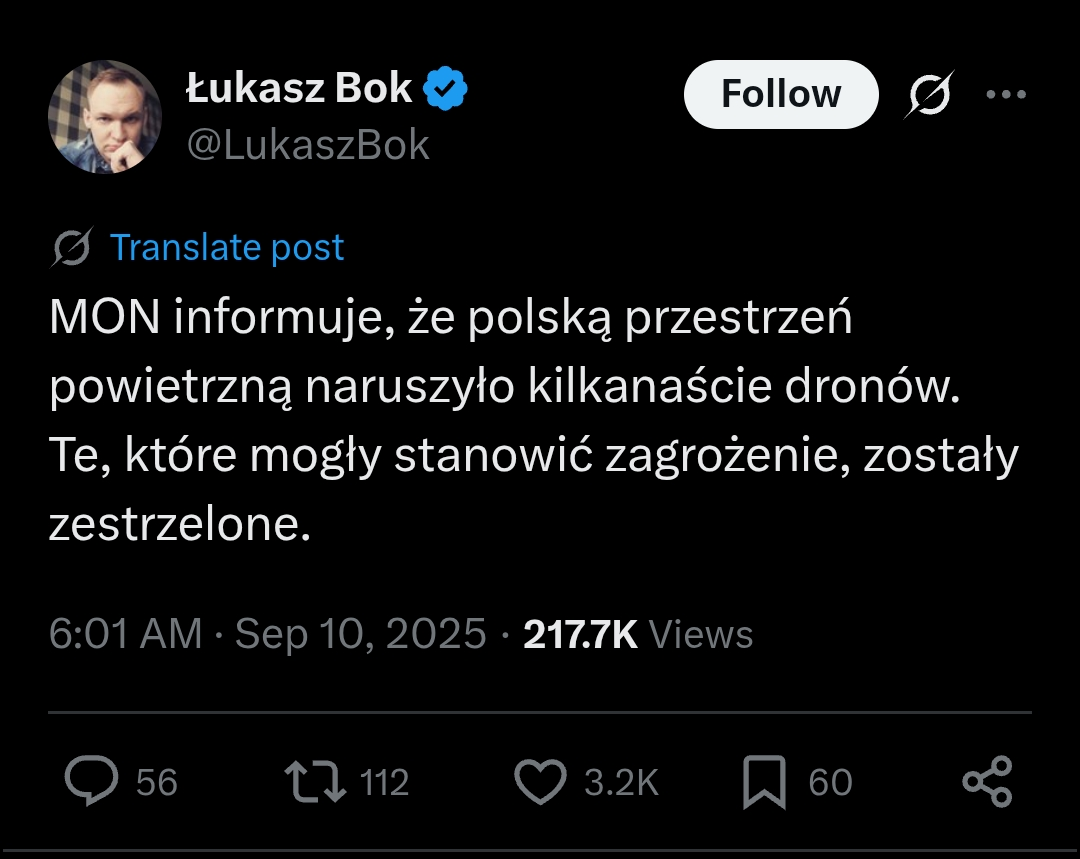Click the 217.7K Views count

tap(638, 634)
